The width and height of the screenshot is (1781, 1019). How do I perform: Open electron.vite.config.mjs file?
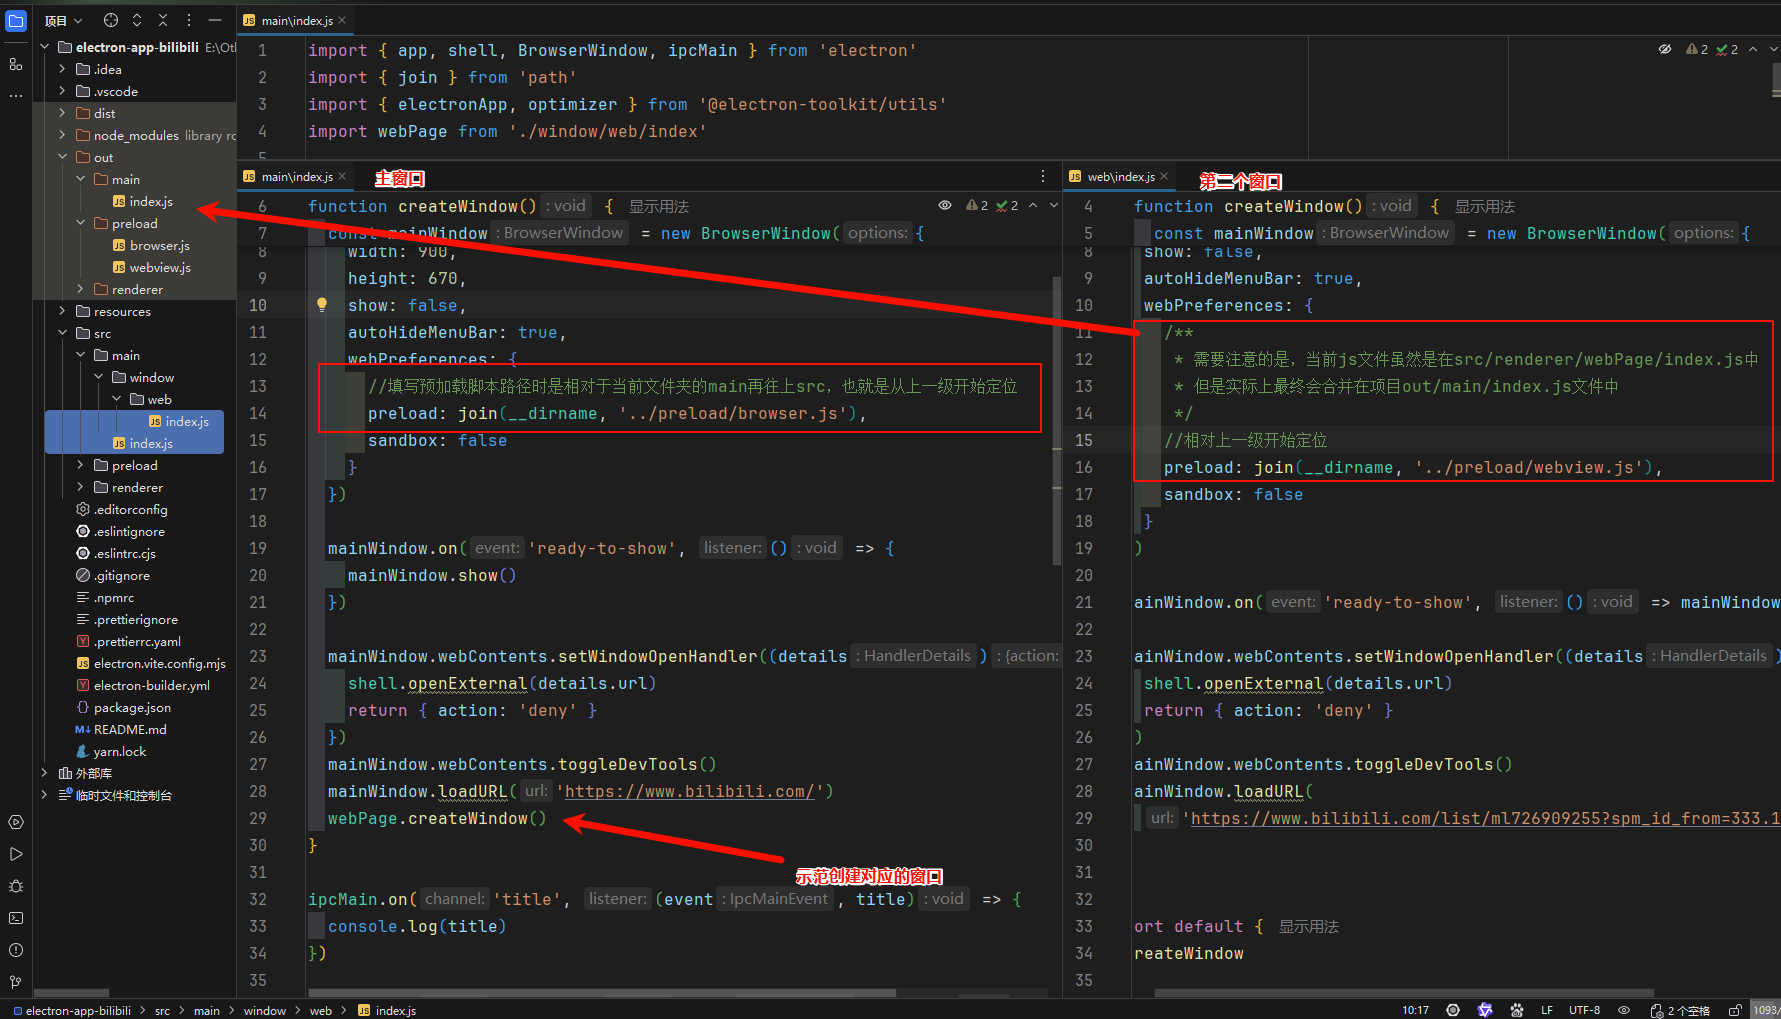[151, 663]
